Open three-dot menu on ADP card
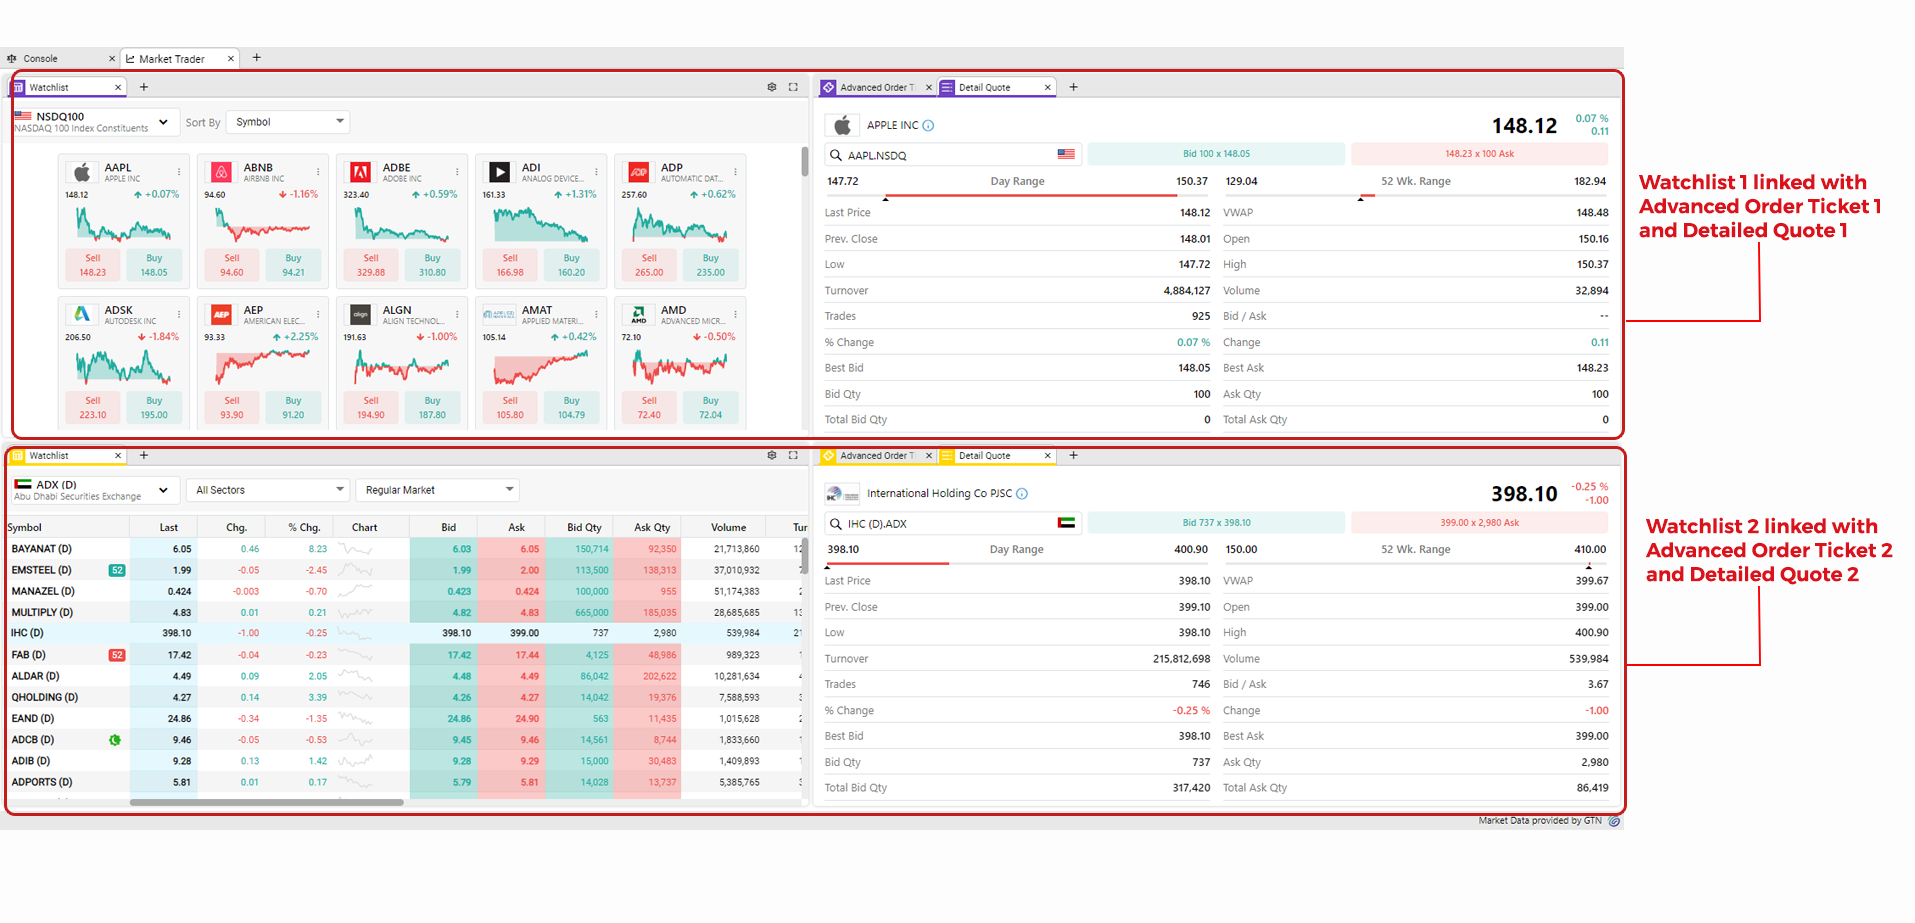The width and height of the screenshot is (1915, 923). pyautogui.click(x=735, y=172)
